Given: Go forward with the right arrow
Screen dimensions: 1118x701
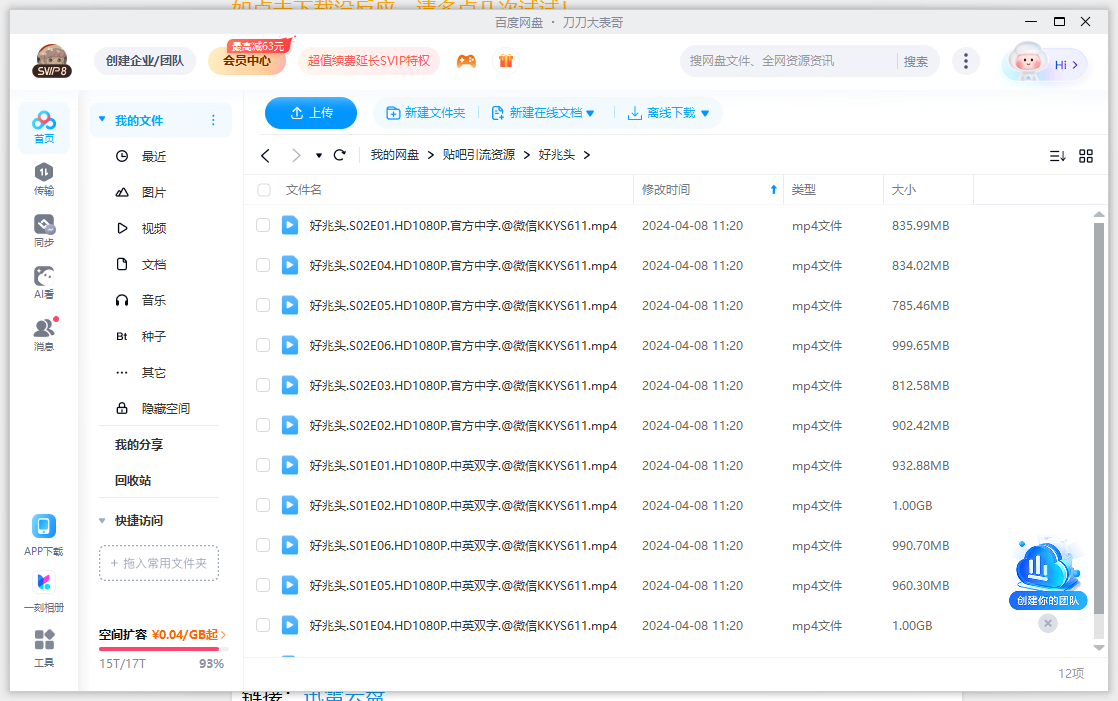Looking at the screenshot, I should [296, 155].
